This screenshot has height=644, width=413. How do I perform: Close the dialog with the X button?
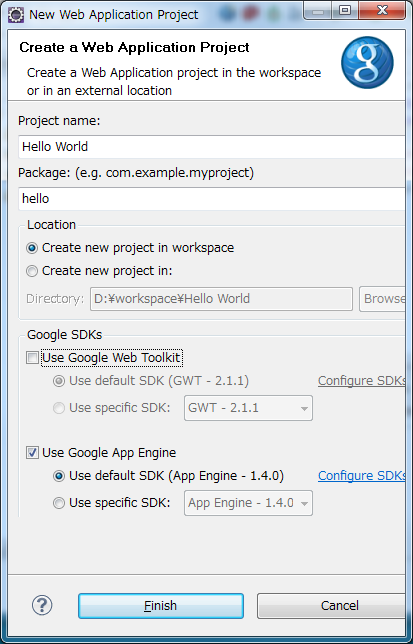383,10
